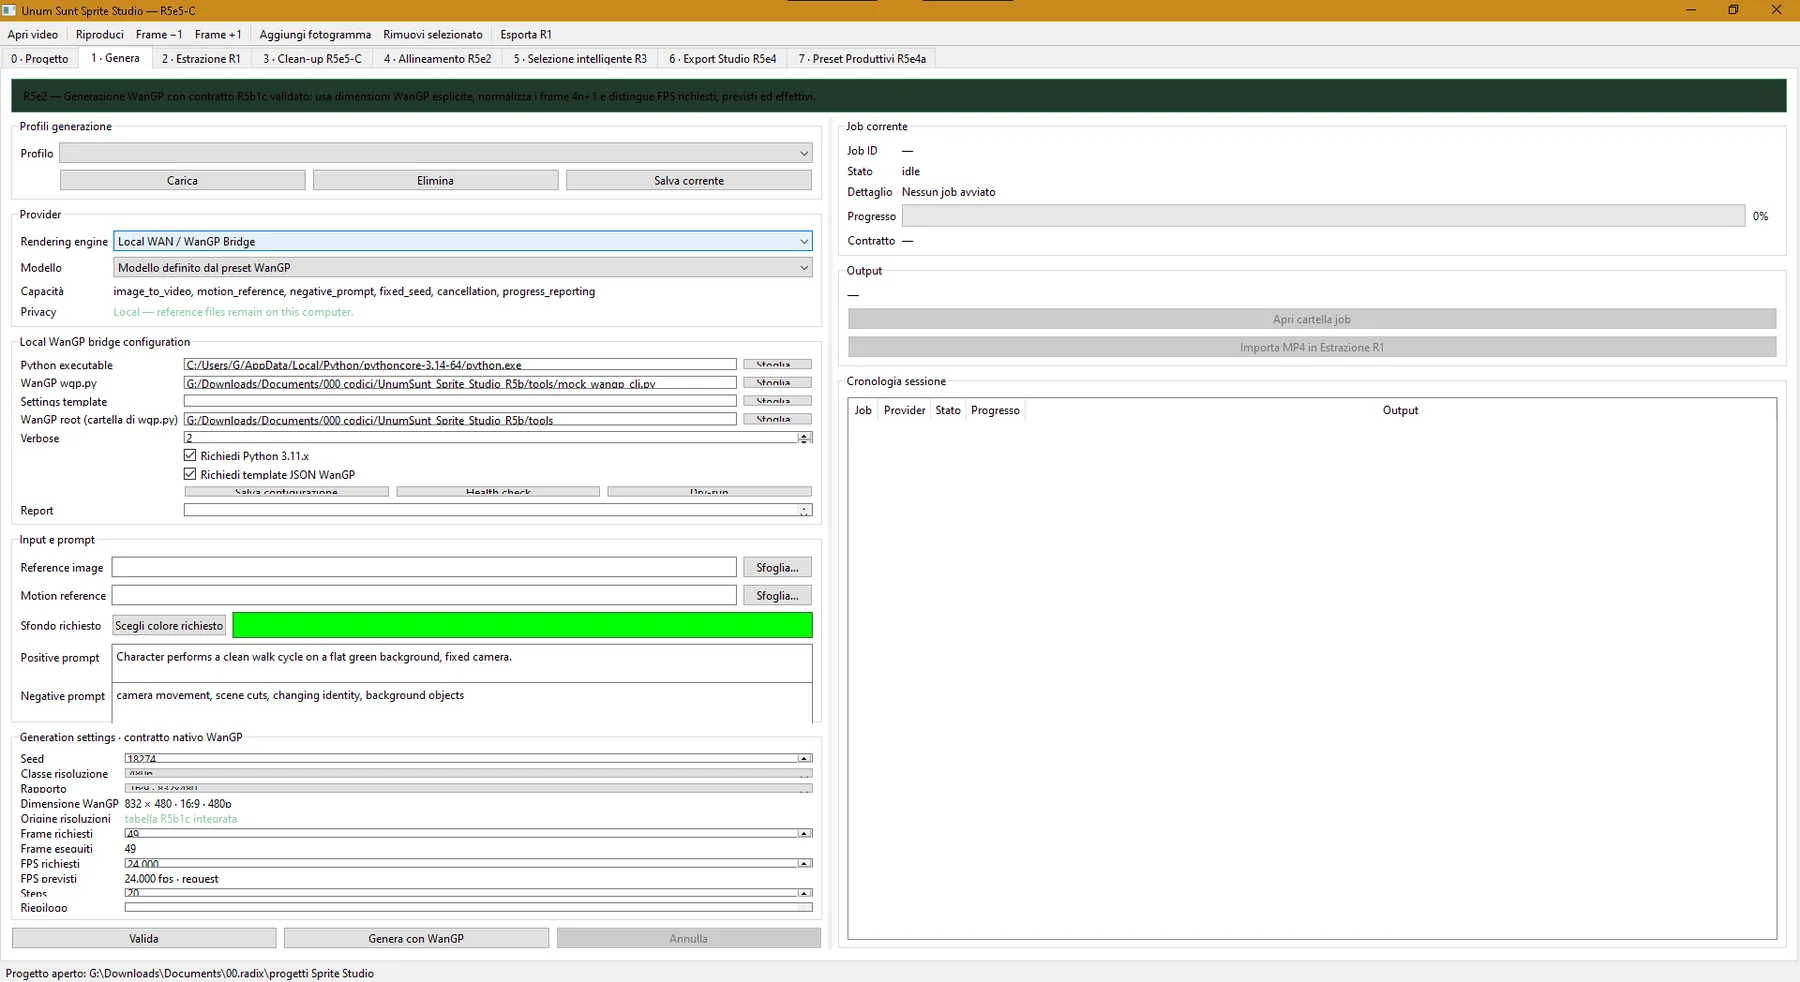Click the Report text field

(498, 510)
